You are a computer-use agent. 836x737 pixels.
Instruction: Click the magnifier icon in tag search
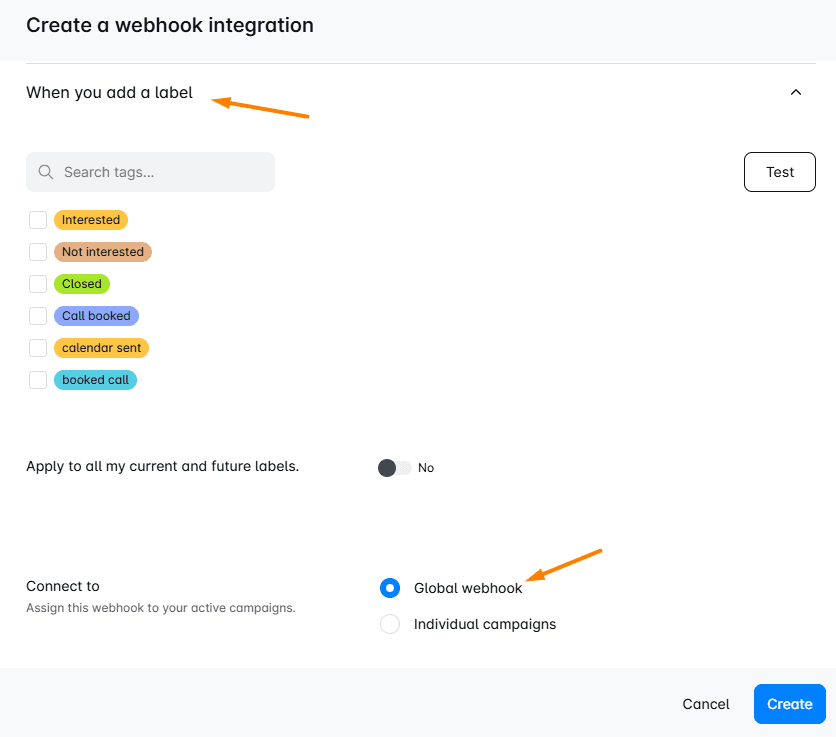pyautogui.click(x=46, y=172)
